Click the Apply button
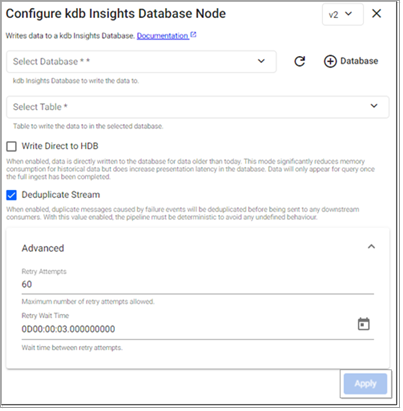 365,384
